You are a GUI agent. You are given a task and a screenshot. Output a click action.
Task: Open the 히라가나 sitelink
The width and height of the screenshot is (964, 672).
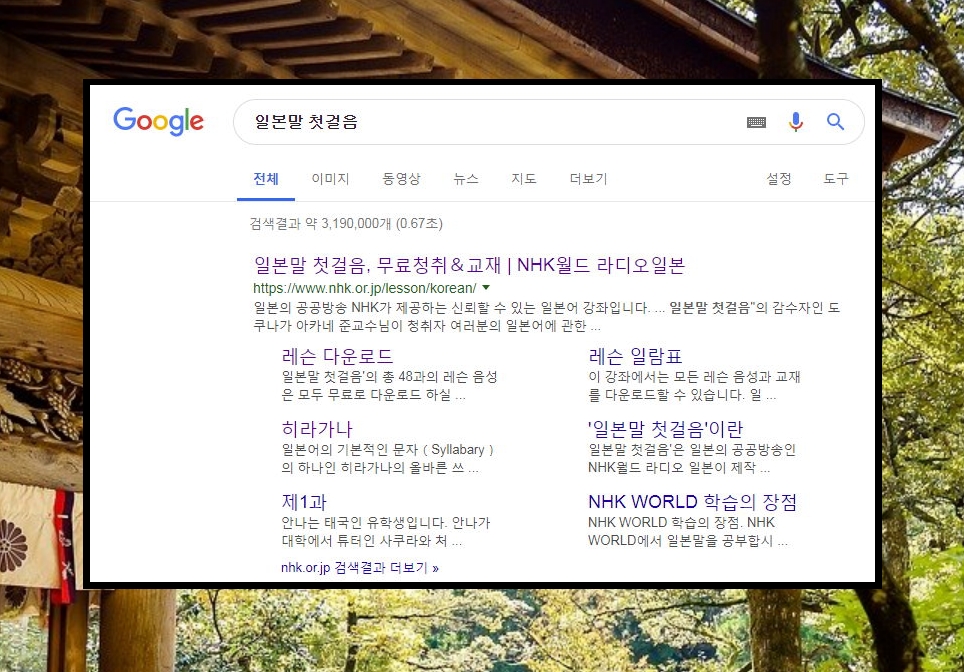coord(317,429)
